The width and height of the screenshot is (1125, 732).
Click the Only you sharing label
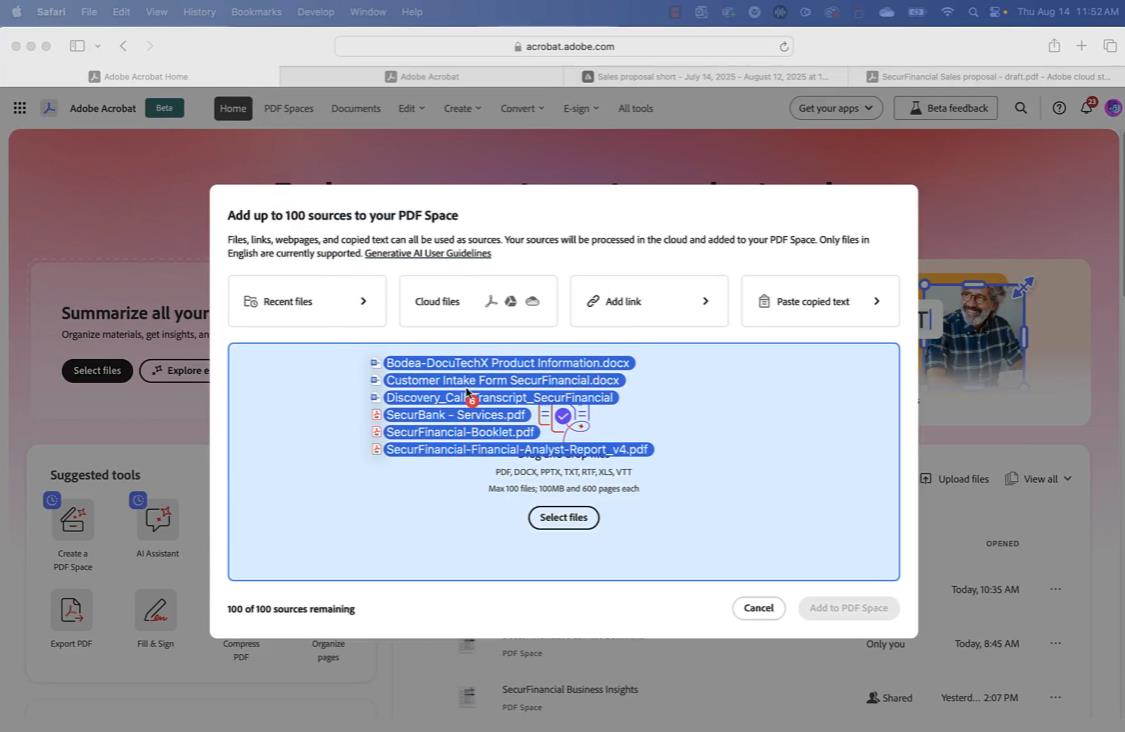[885, 644]
